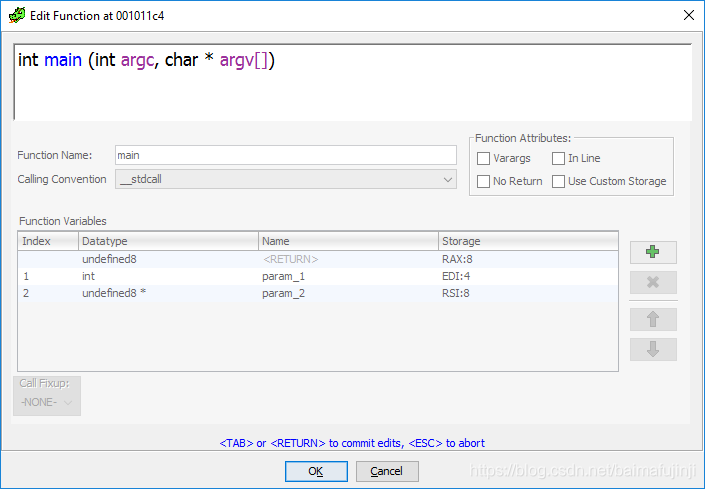Click the Cancel button

387,471
